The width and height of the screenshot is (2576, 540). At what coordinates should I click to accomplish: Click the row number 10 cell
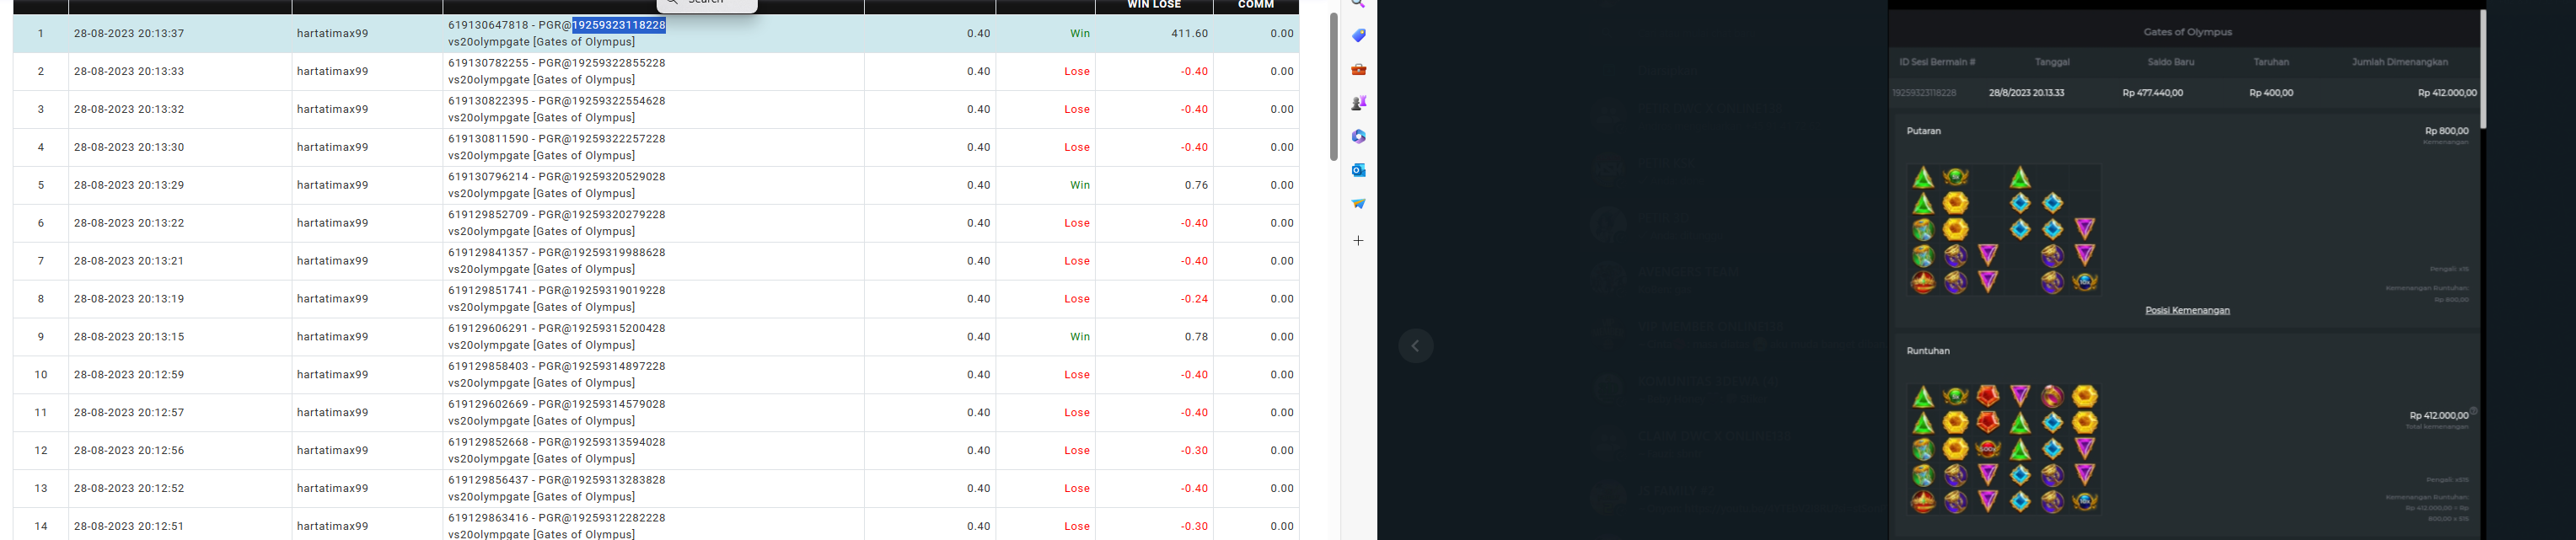pos(41,375)
